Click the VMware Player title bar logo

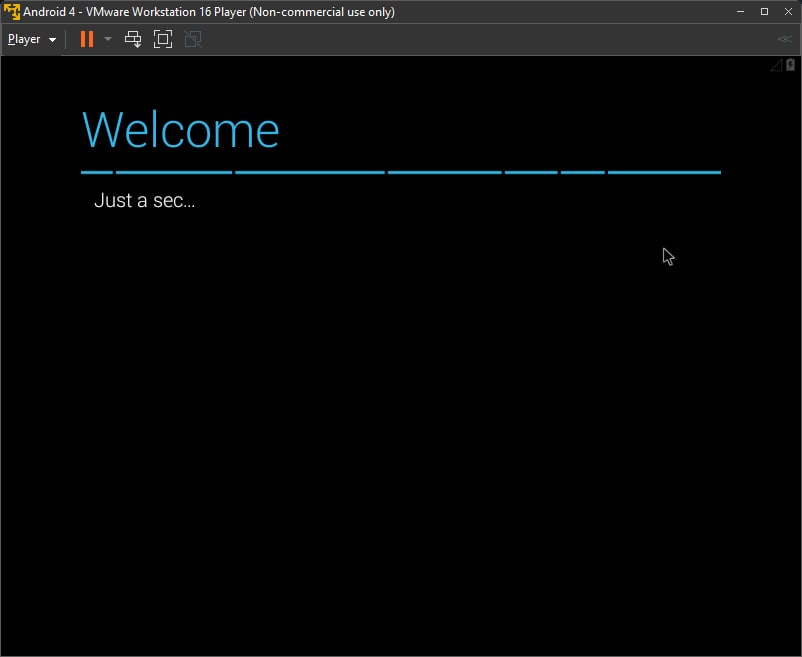click(11, 12)
